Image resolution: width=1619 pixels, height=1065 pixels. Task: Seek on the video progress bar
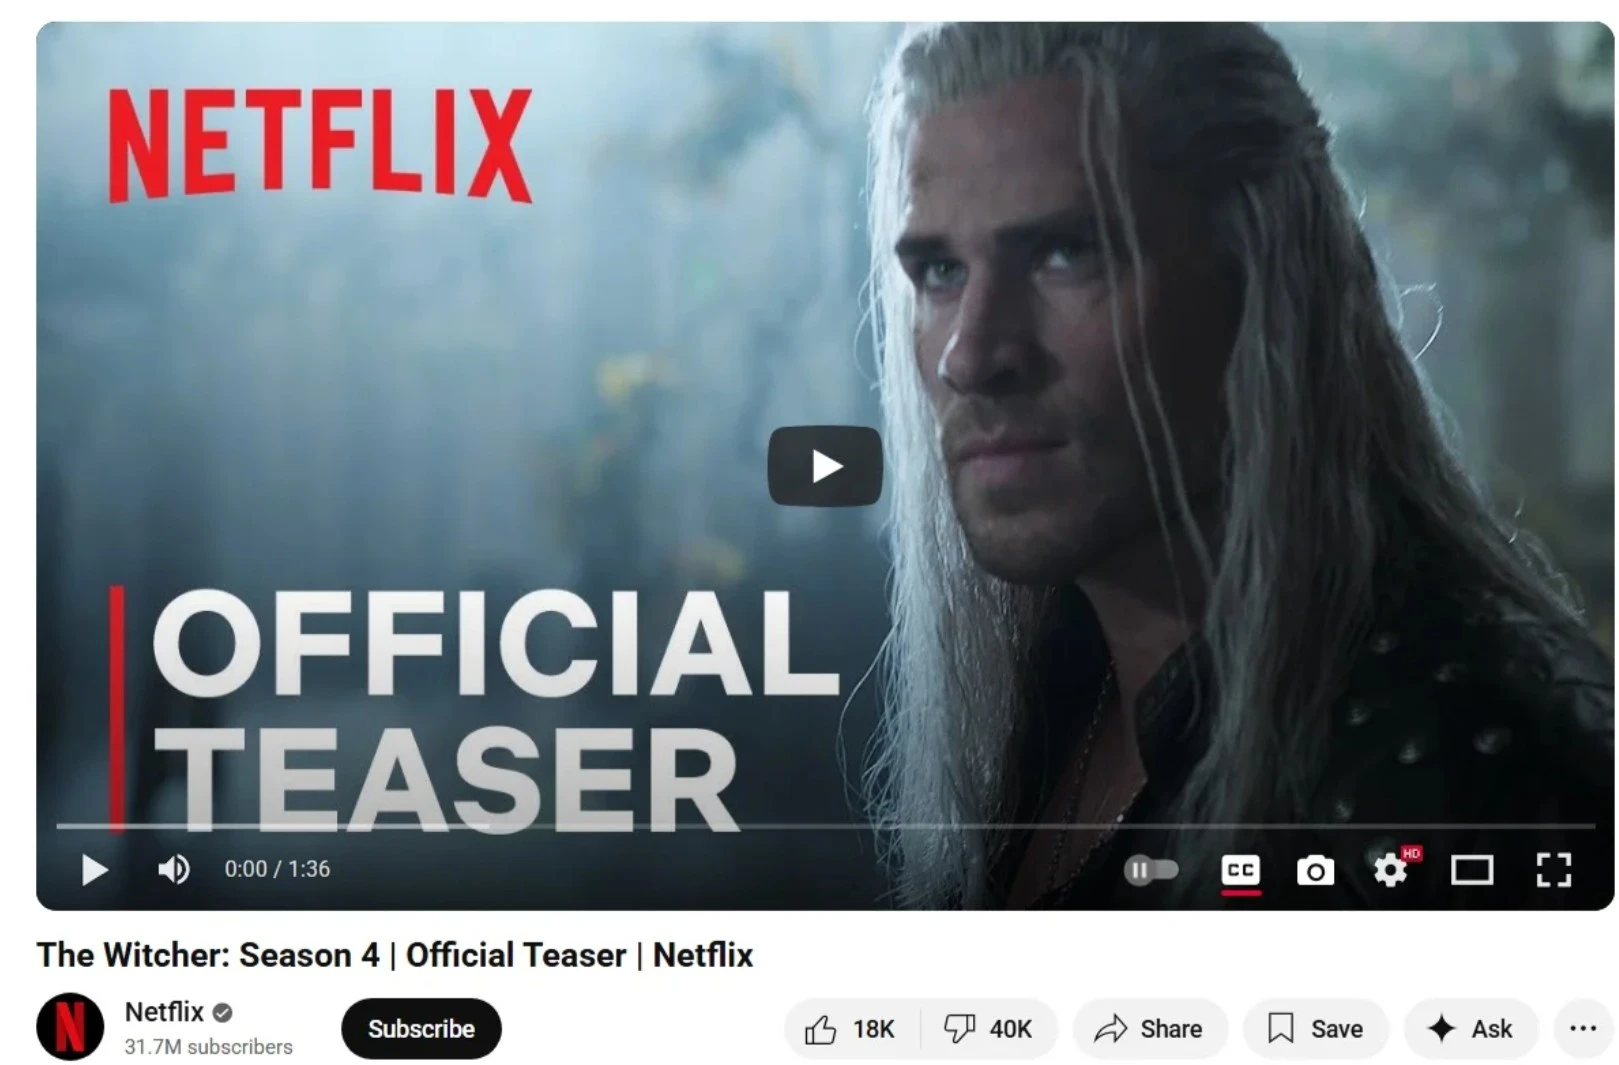tap(825, 827)
